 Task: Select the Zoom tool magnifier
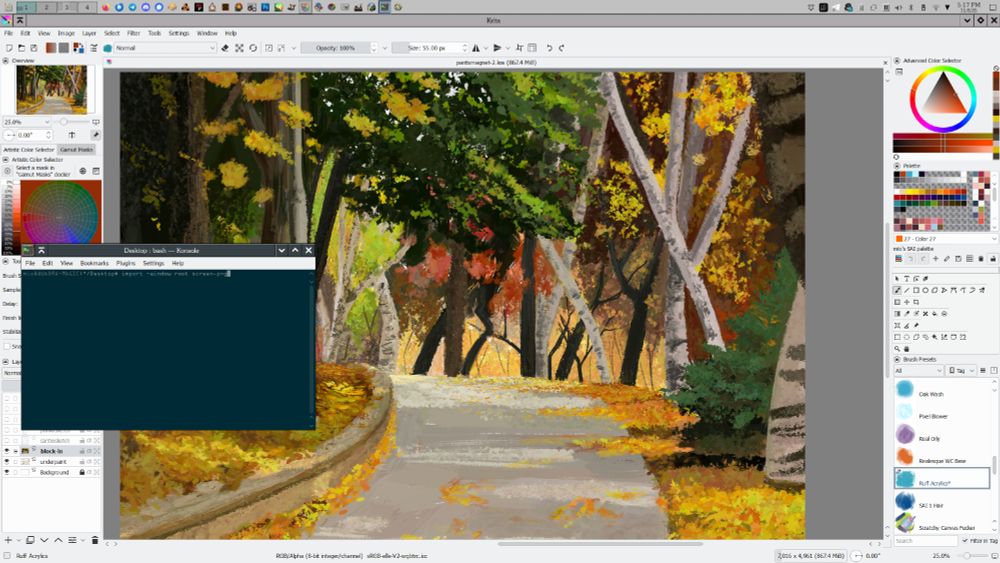point(897,349)
